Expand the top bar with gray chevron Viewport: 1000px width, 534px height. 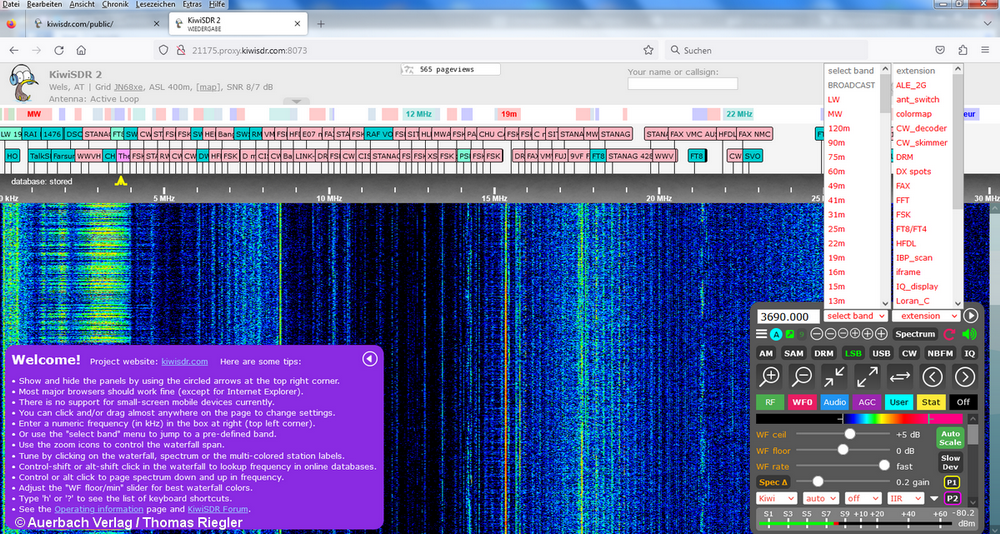point(297,101)
